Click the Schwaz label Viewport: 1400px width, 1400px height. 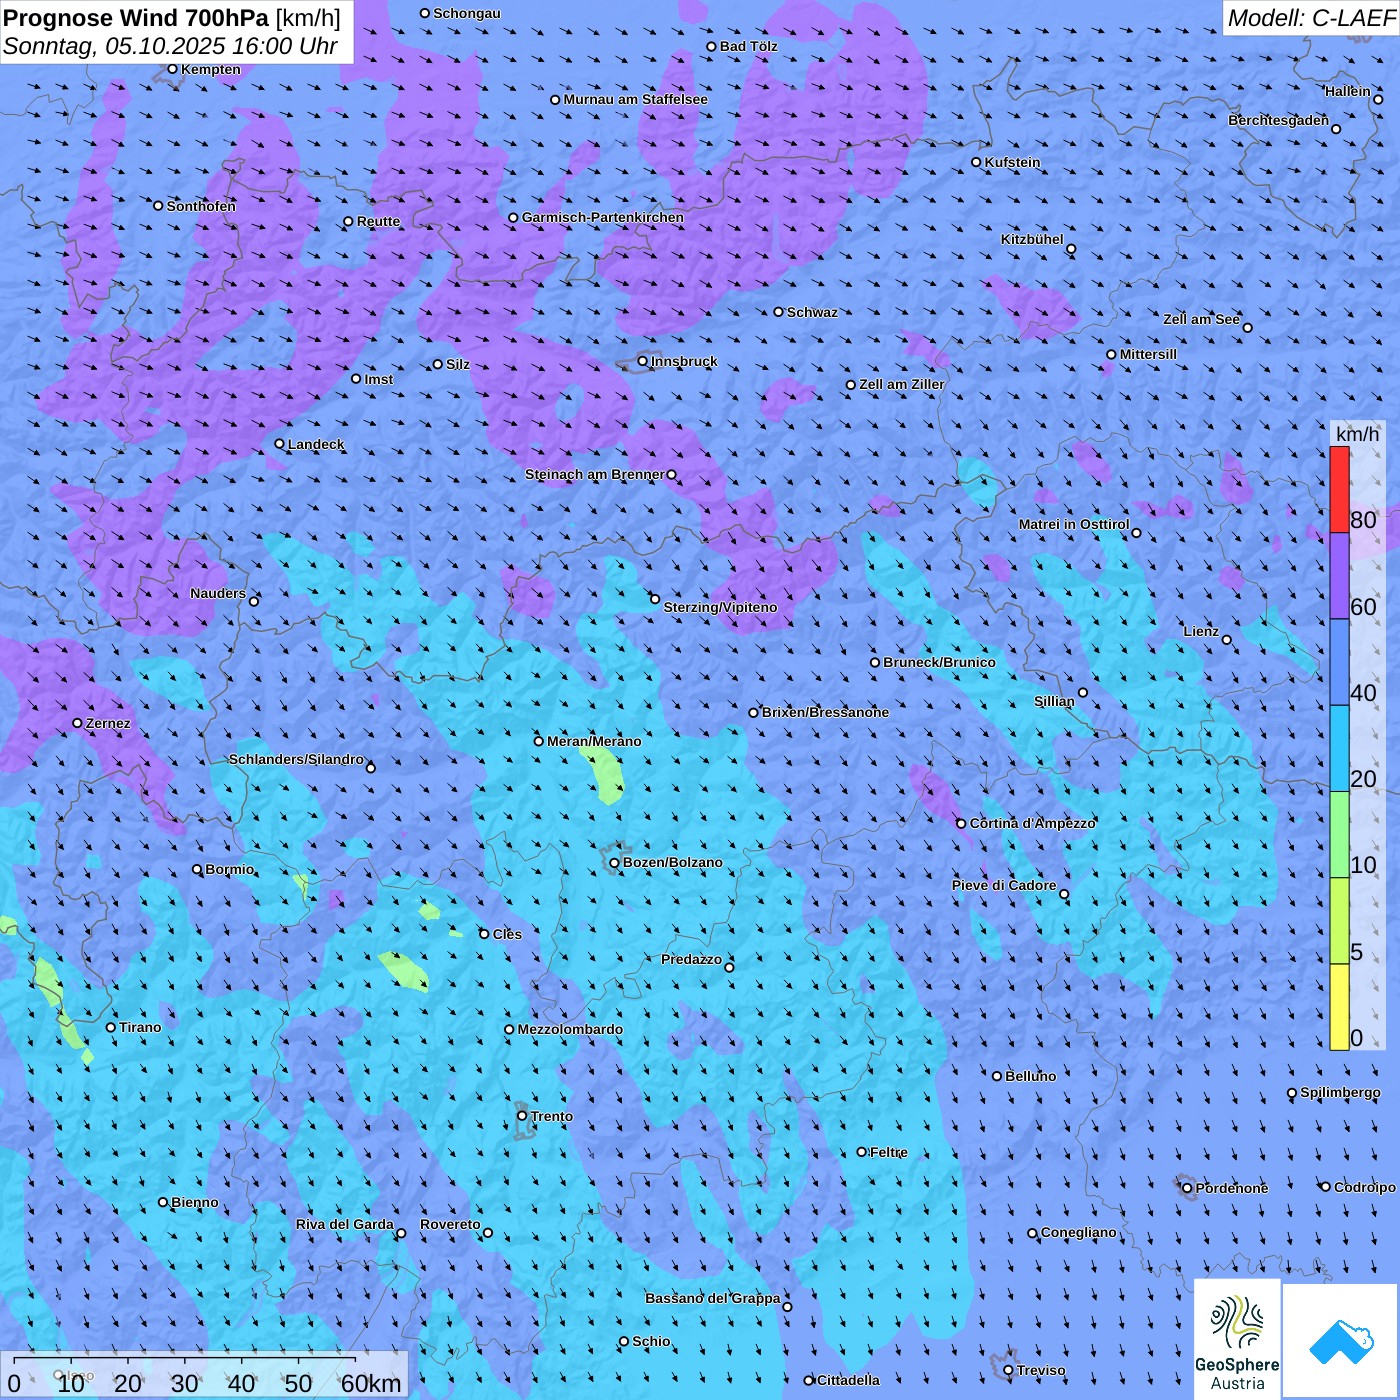click(x=812, y=312)
